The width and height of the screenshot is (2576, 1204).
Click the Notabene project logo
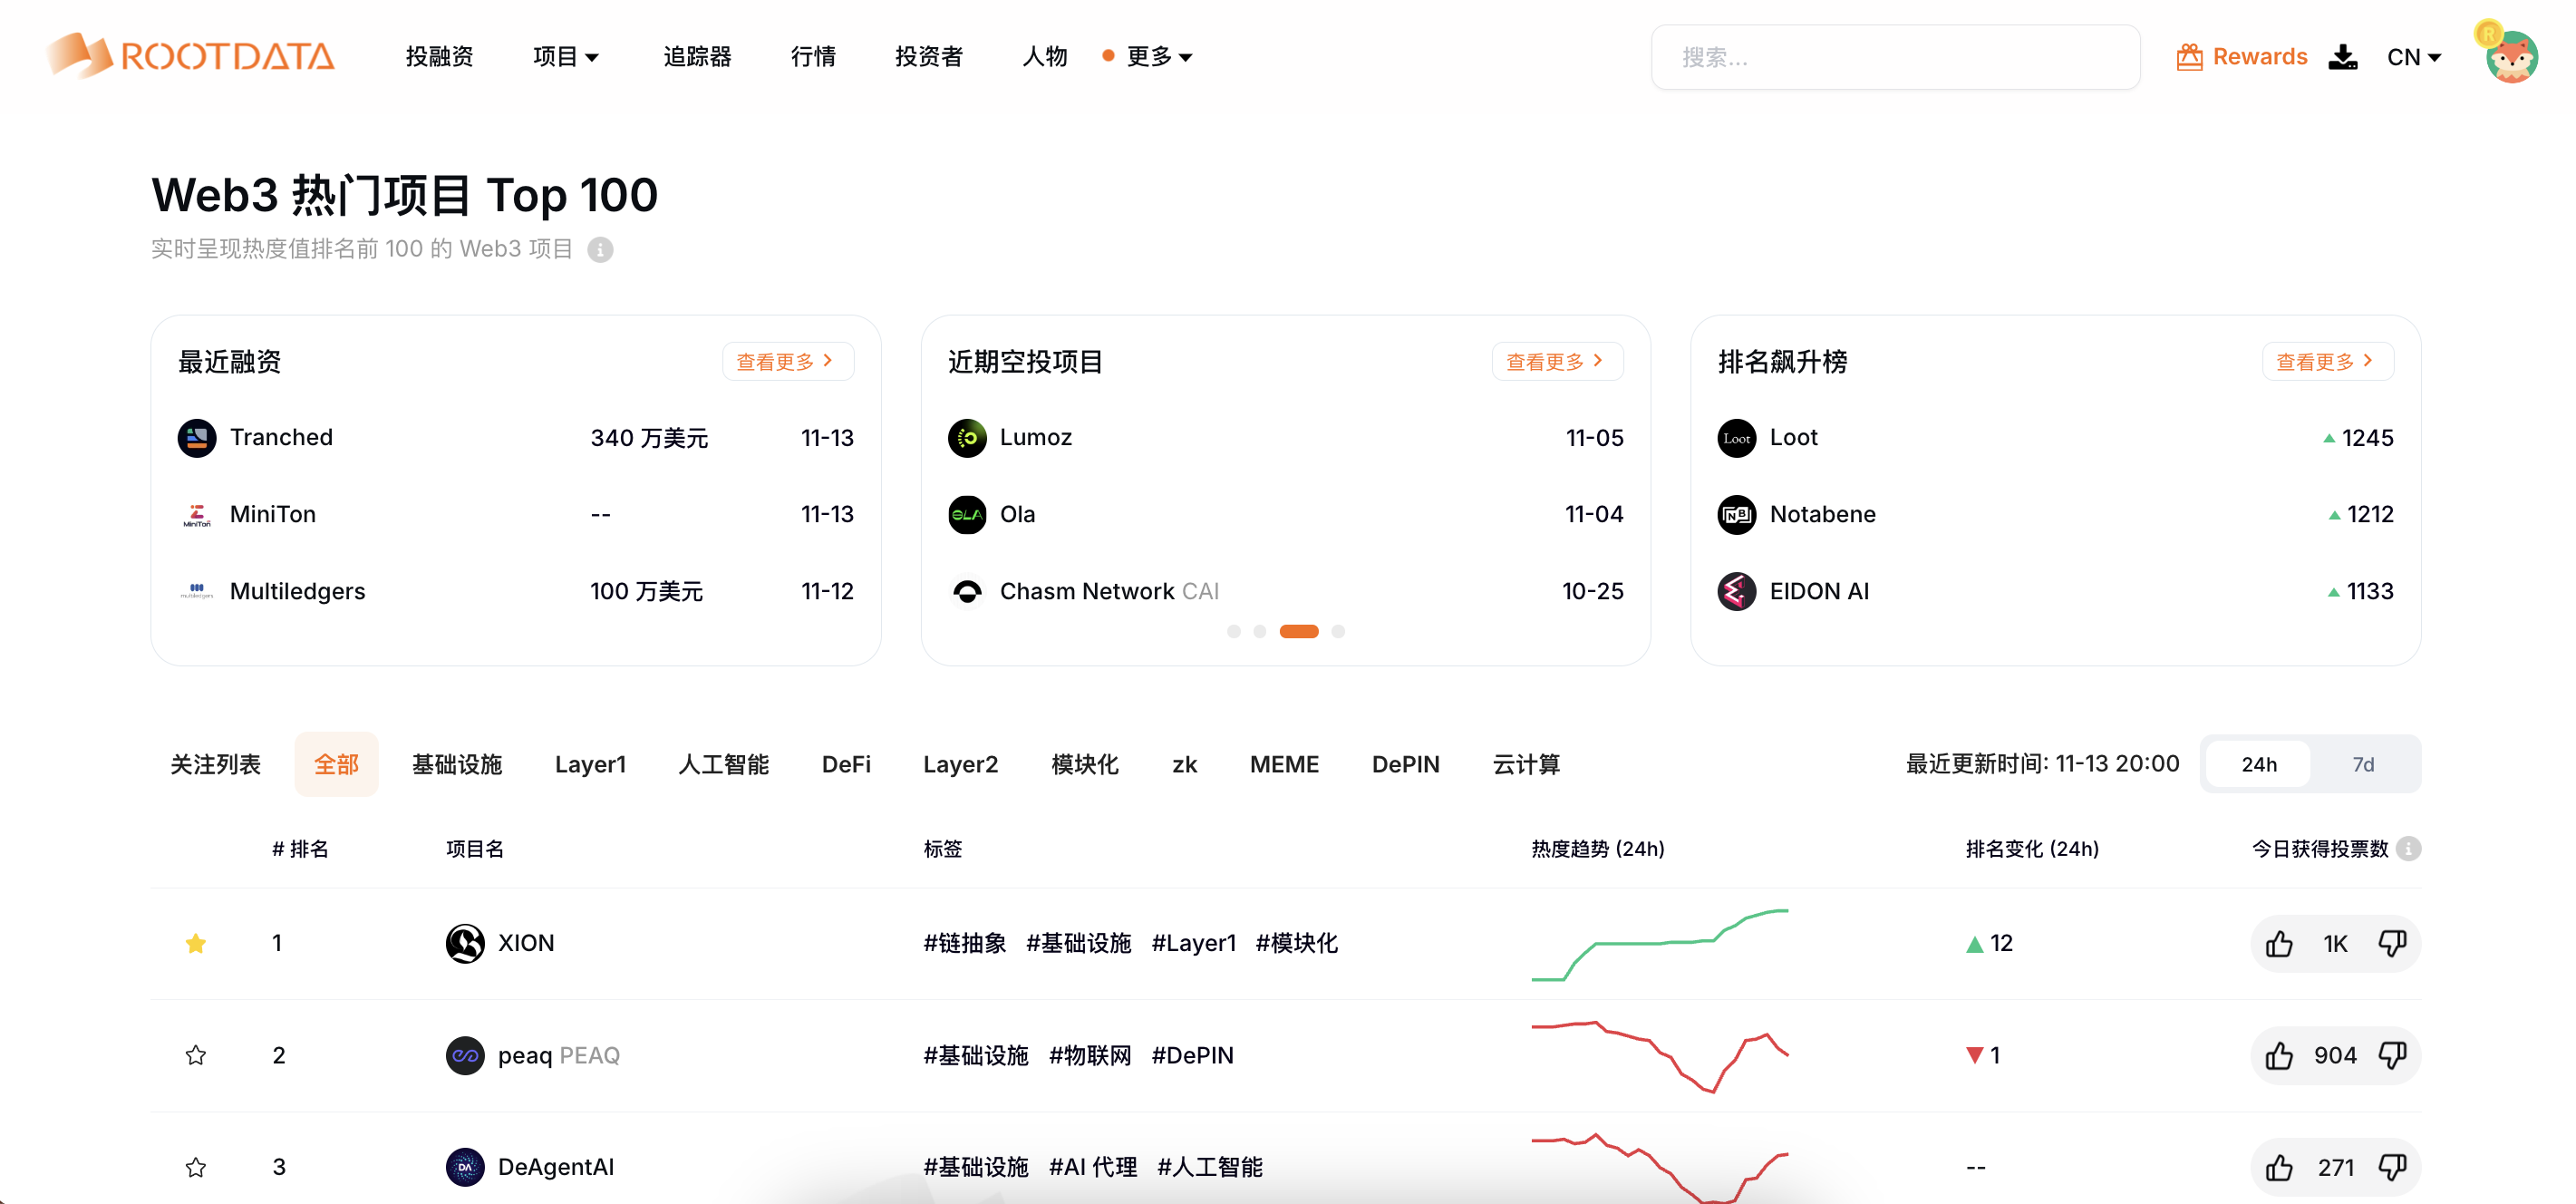[1737, 515]
